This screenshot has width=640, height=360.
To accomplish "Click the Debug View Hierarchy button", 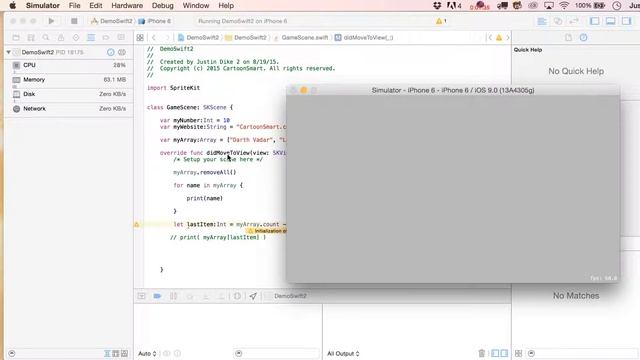I will [x=237, y=296].
